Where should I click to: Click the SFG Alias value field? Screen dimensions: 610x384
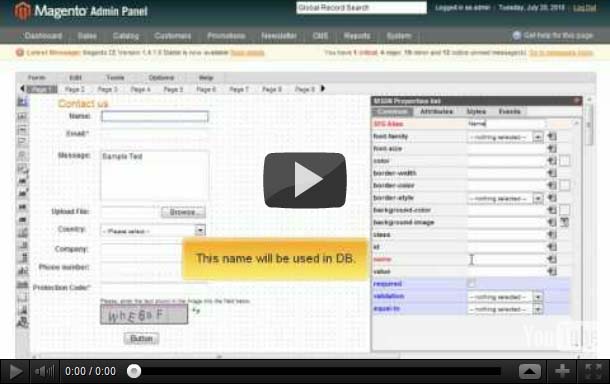(x=506, y=124)
